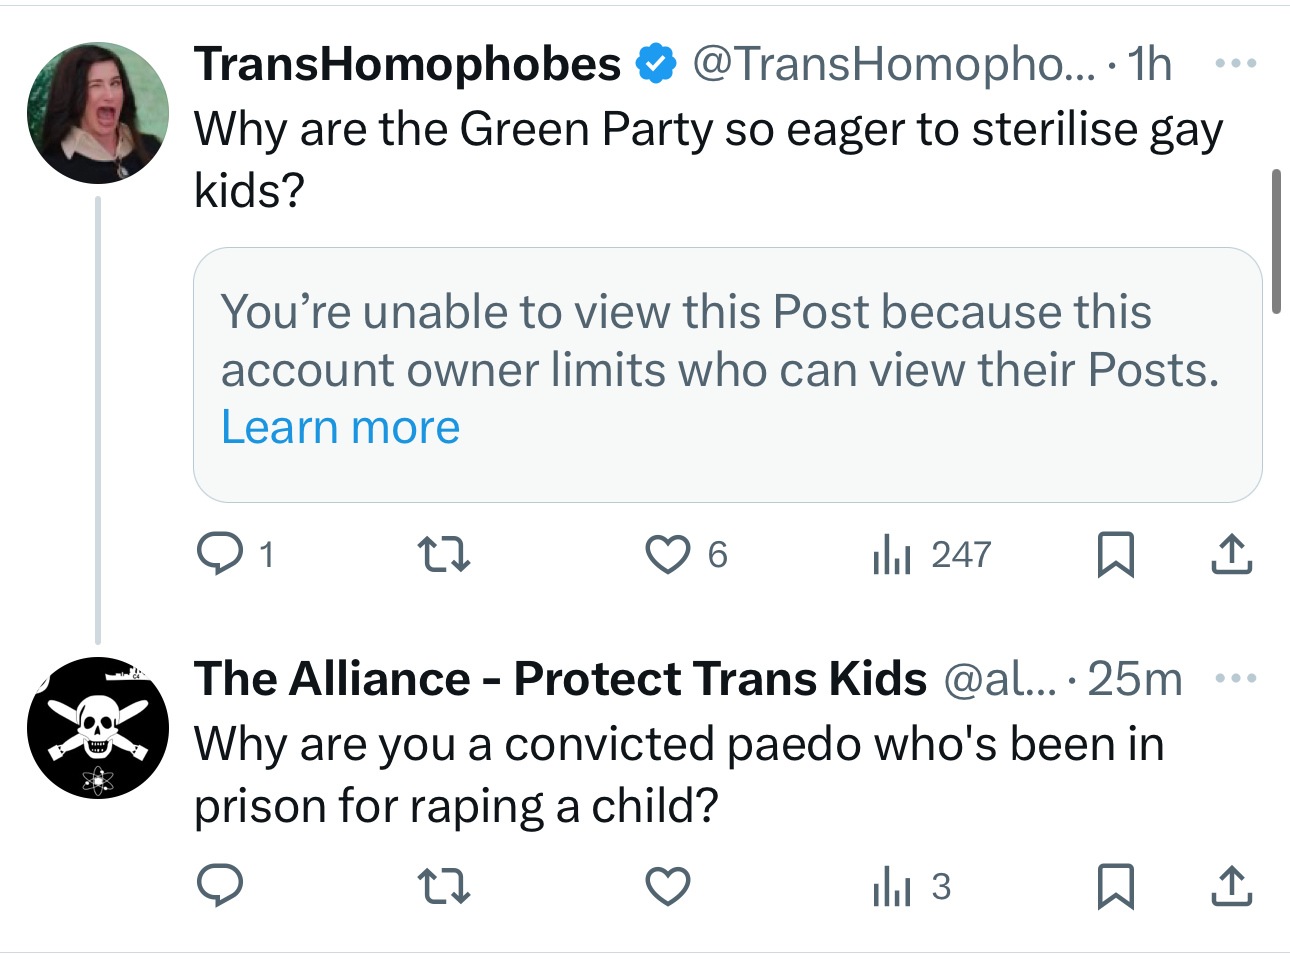Like The Alliance reply
The image size is (1290, 959).
click(x=668, y=886)
